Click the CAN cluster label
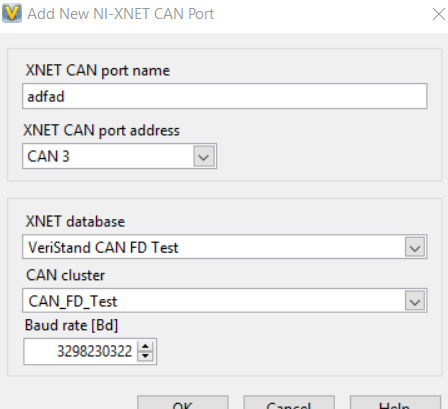Image resolution: width=448 pixels, height=409 pixels. click(x=65, y=275)
